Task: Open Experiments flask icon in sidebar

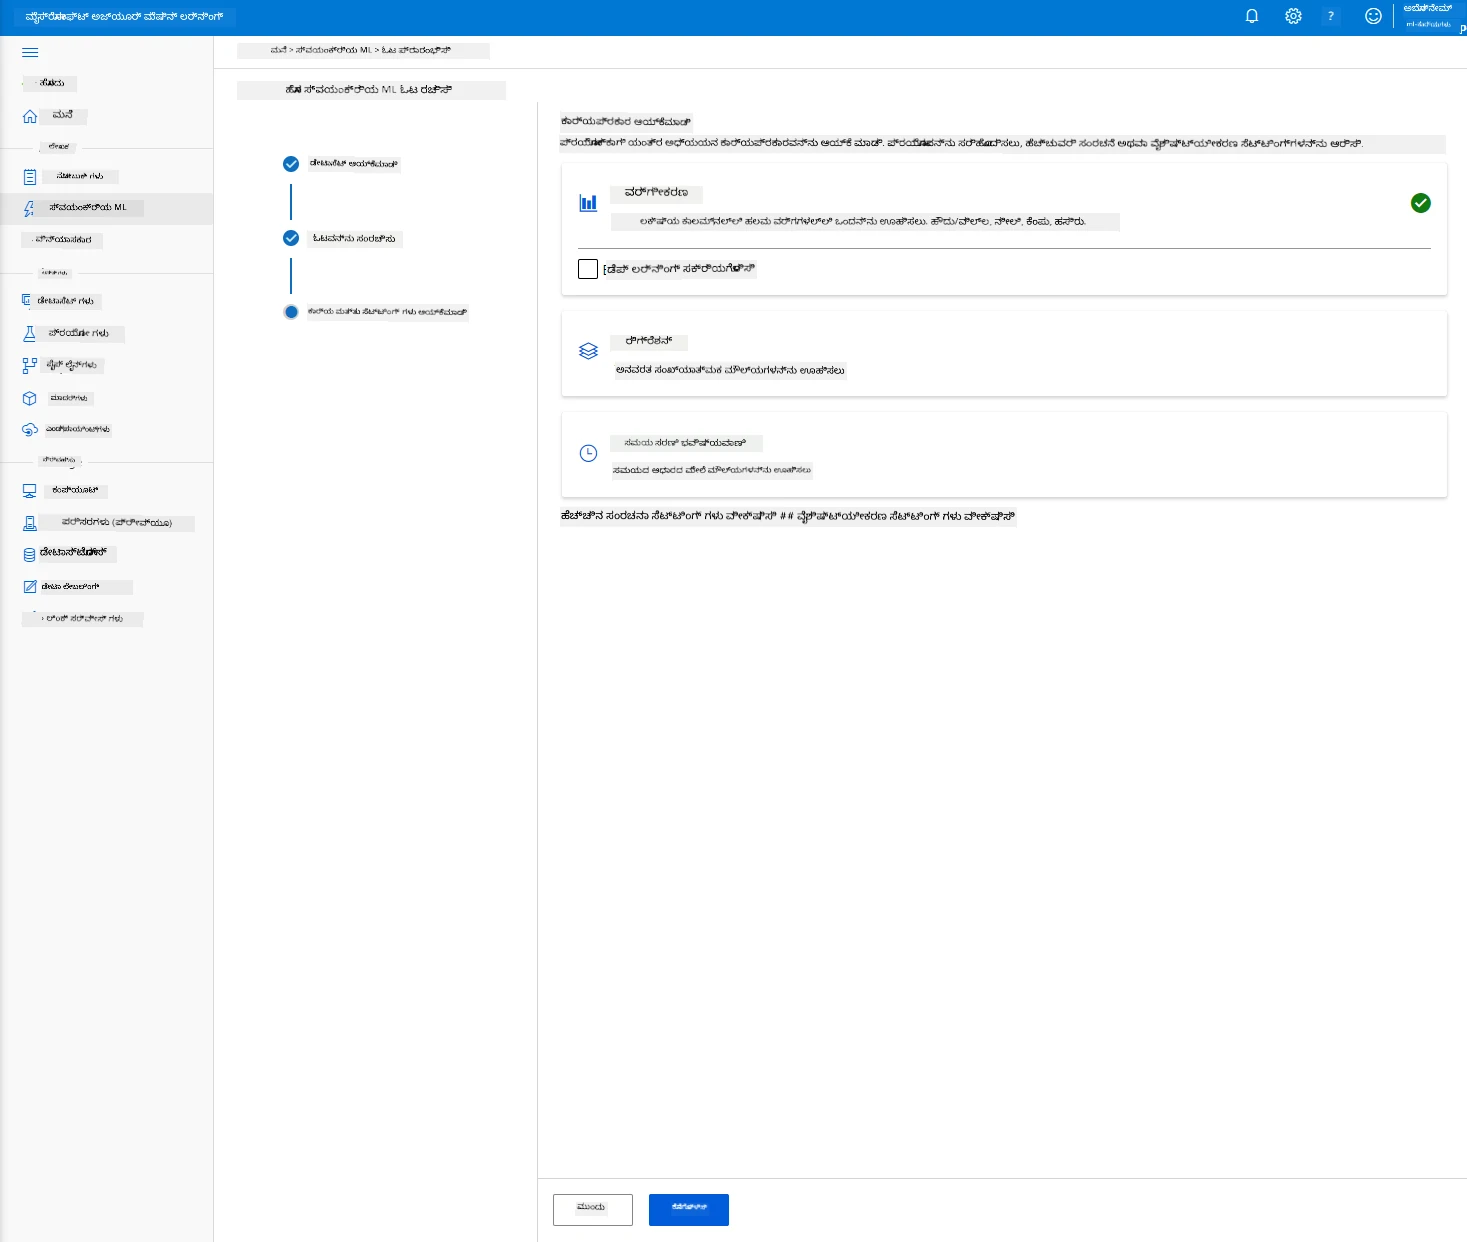Action: click(30, 333)
